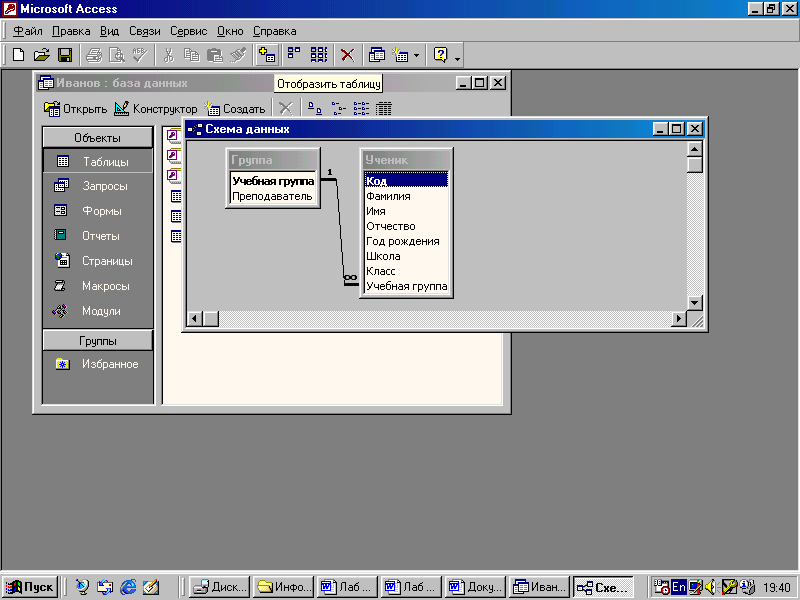Viewport: 800px width, 600px height.
Task: Open the Сервис menu
Action: pyautogui.click(x=188, y=31)
